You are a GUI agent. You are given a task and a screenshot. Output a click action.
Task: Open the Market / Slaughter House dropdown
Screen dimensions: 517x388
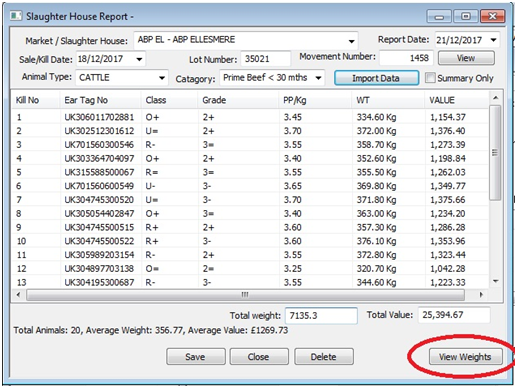click(x=351, y=41)
